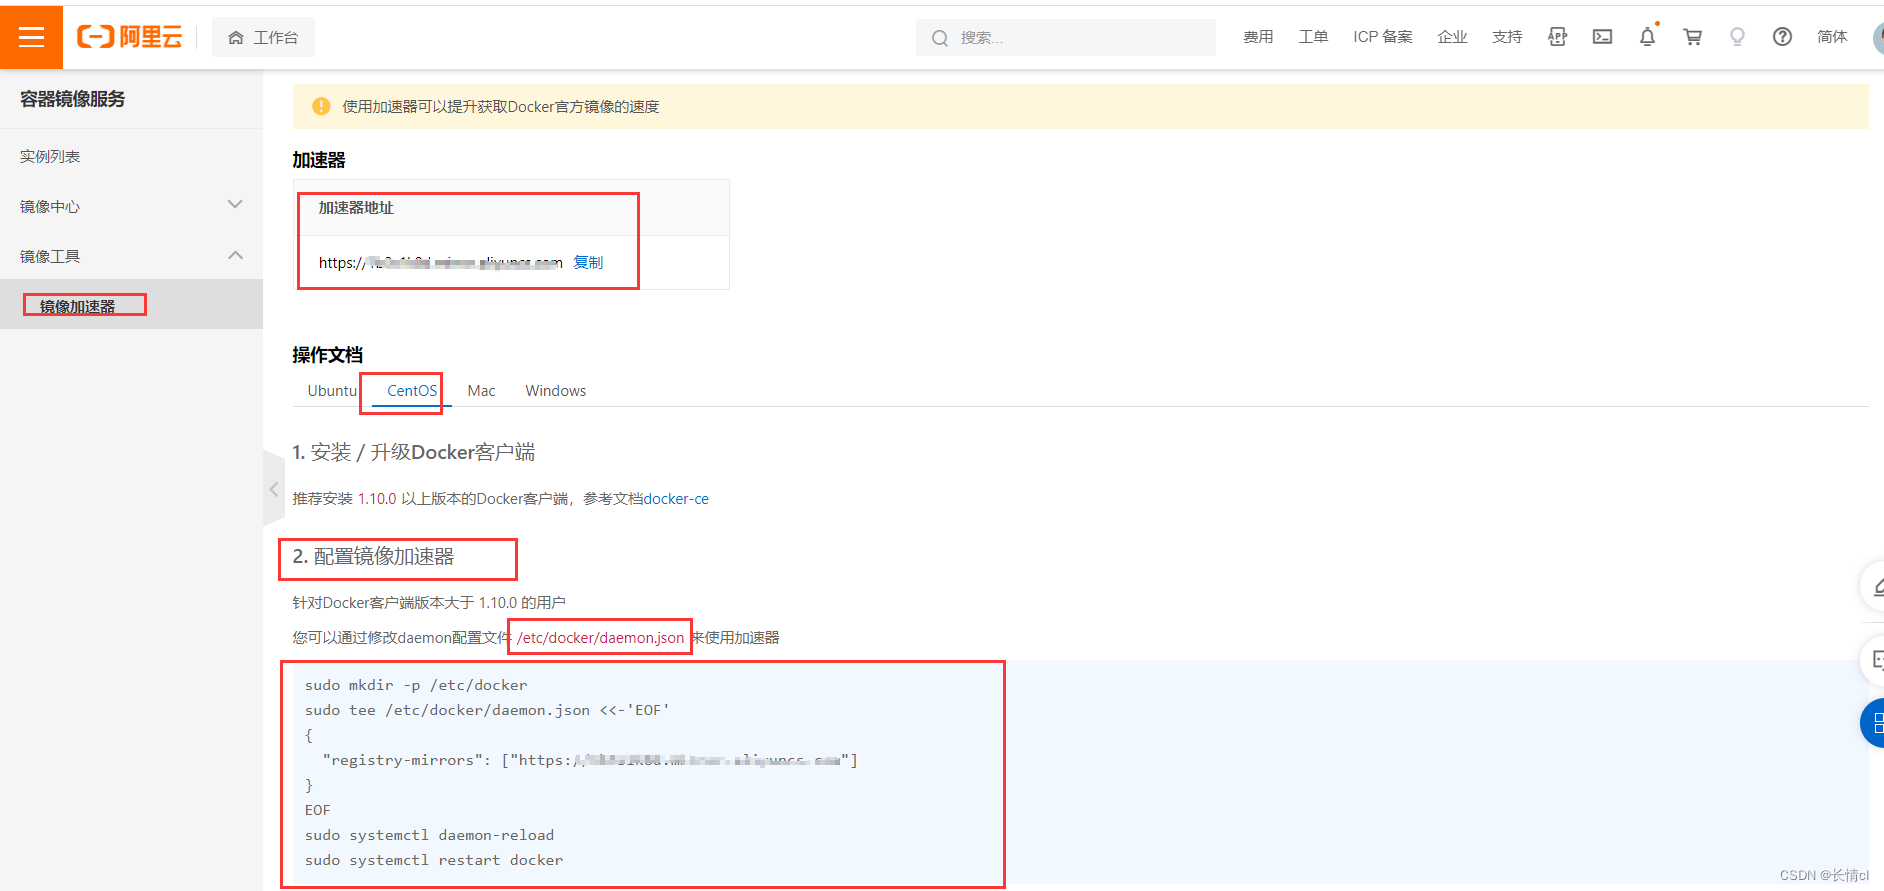Switch to the Ubuntu tab
This screenshot has width=1884, height=891.
click(332, 391)
